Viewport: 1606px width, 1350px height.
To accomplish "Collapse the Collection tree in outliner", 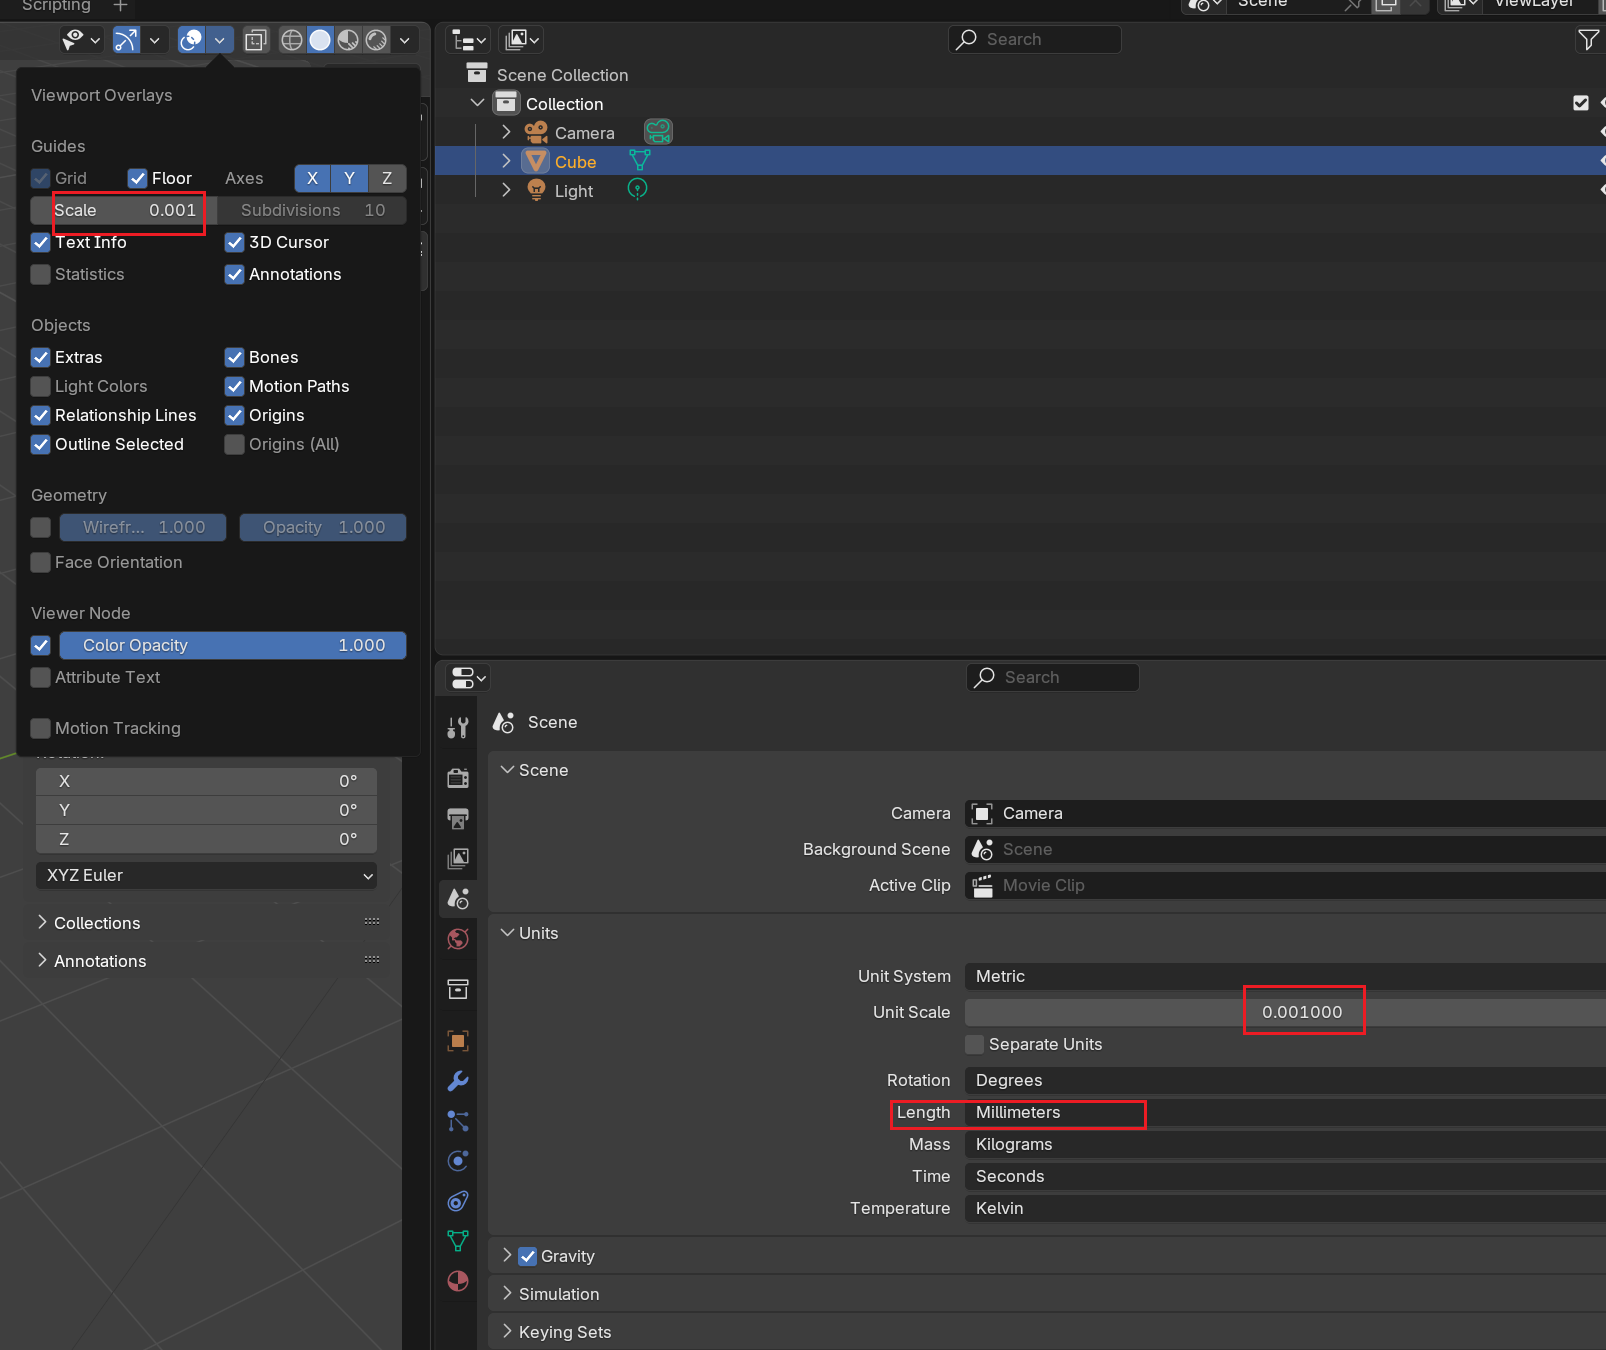I will [x=478, y=103].
